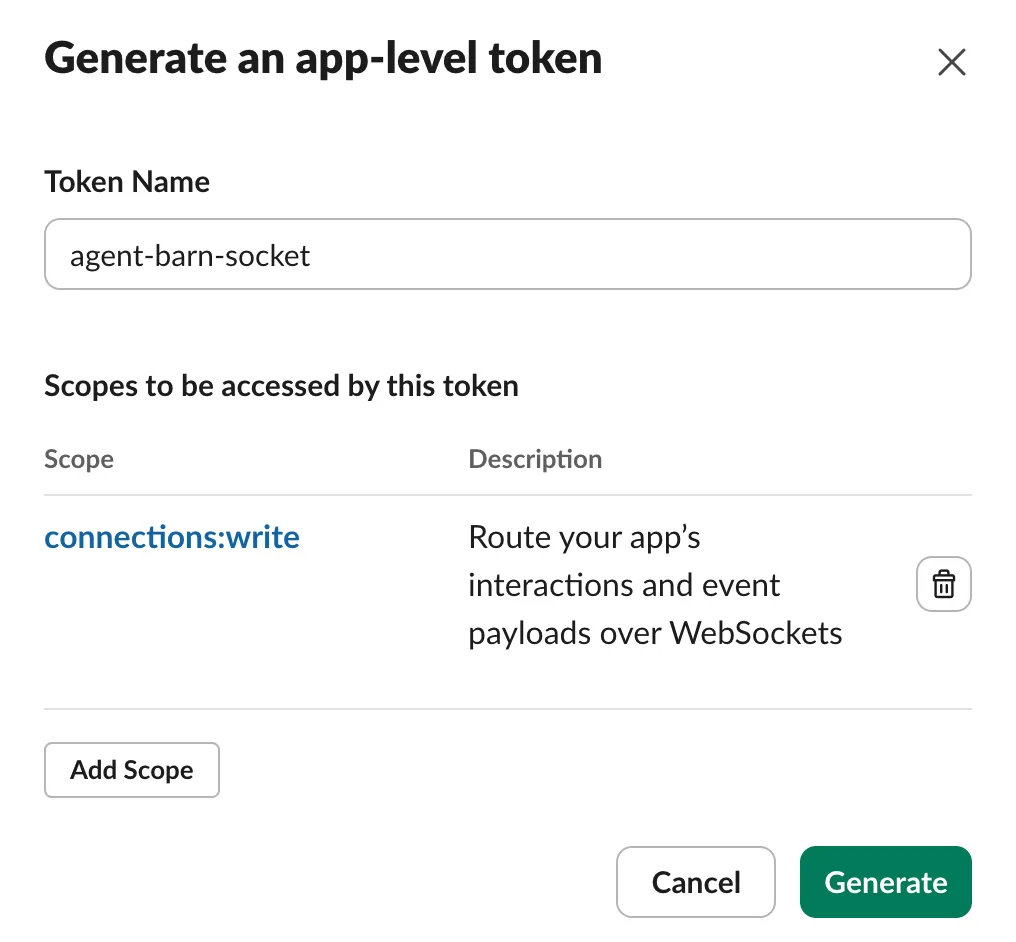Click the Generate button
The image size is (1016, 942).
pos(886,882)
